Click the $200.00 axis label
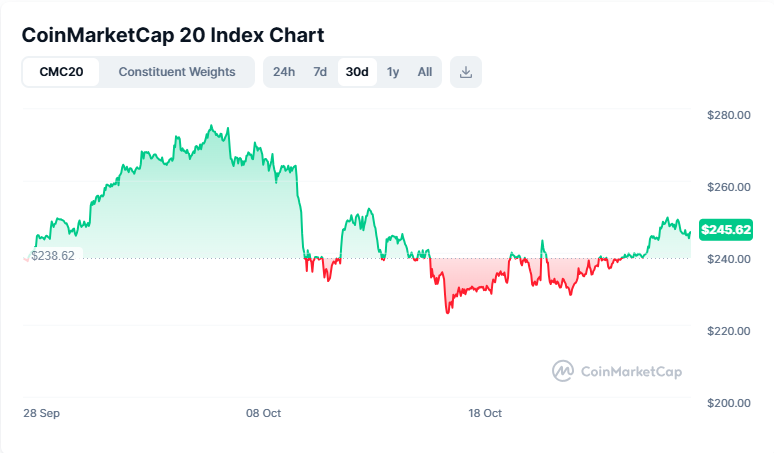 pos(729,403)
